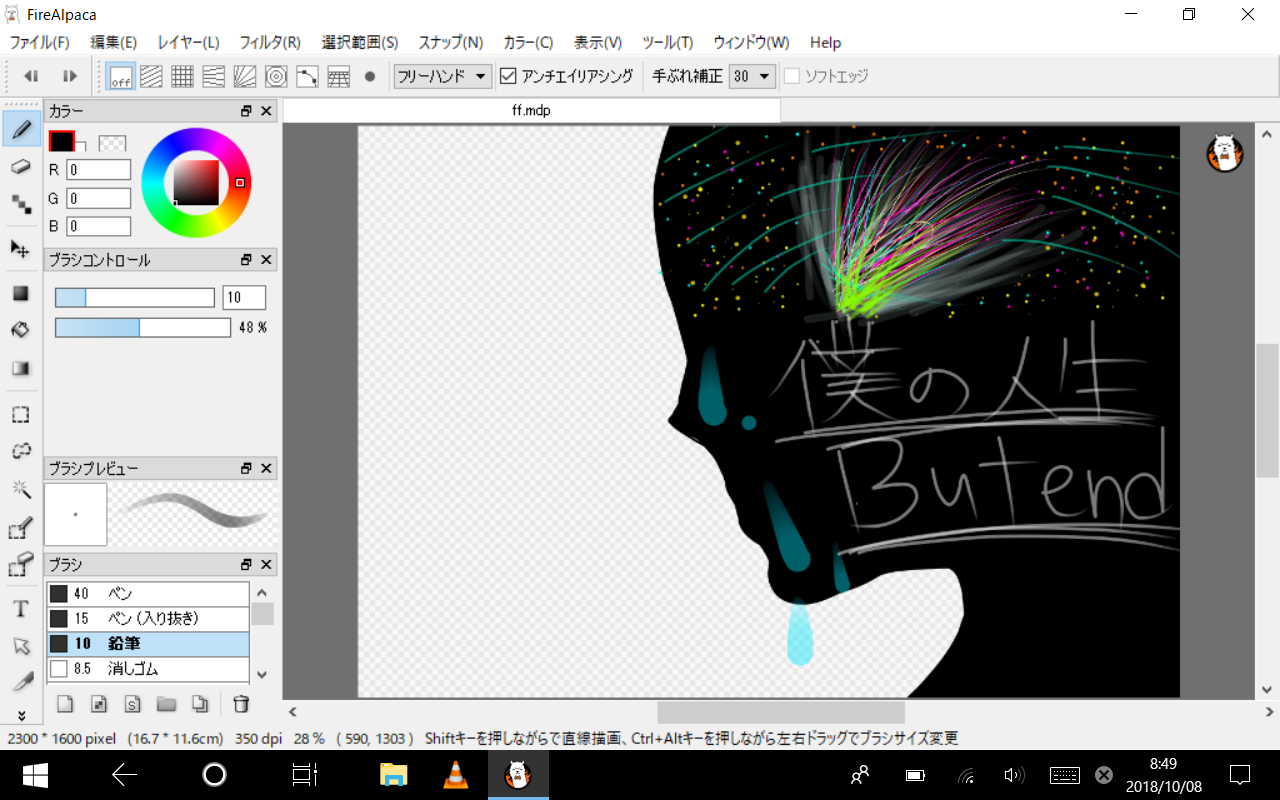Open the 手ぶれ補正 value dropdown
The width and height of the screenshot is (1280, 800).
pos(753,76)
